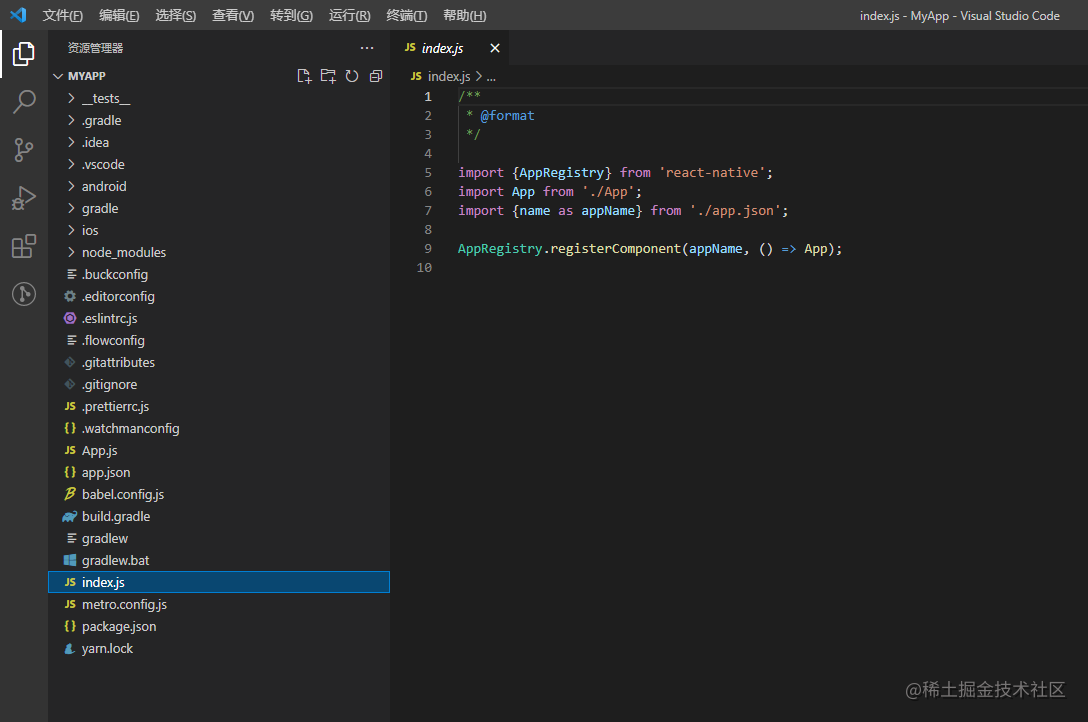This screenshot has width=1088, height=722.
Task: Open the Run and Debug view
Action: tap(24, 198)
